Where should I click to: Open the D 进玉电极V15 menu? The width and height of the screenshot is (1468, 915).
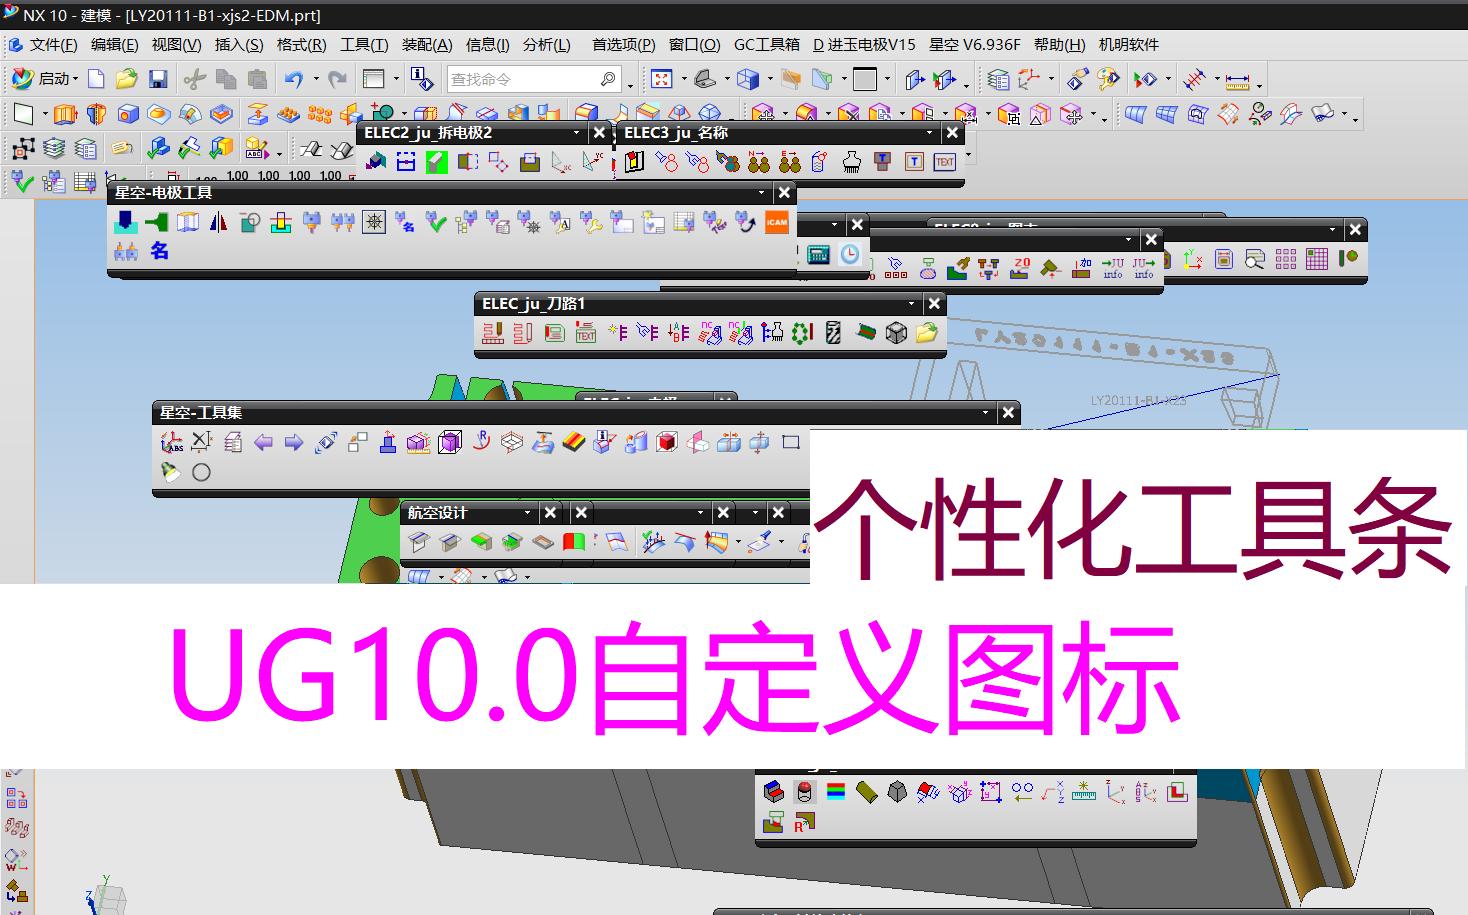pos(864,45)
